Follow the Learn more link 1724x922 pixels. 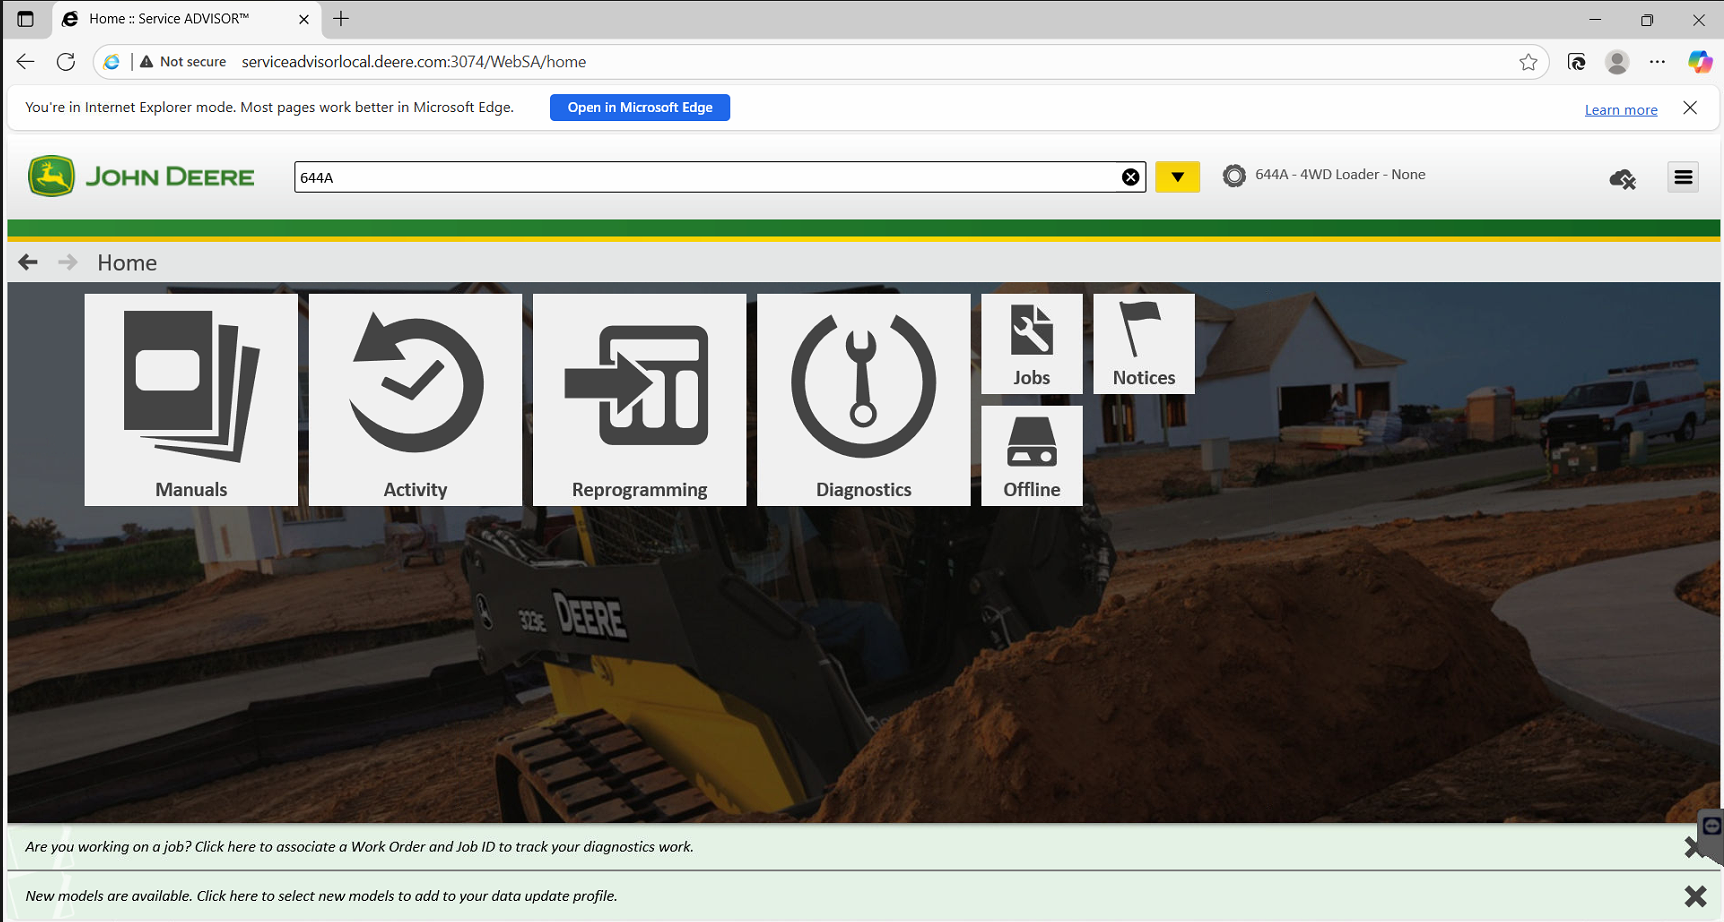(x=1620, y=110)
